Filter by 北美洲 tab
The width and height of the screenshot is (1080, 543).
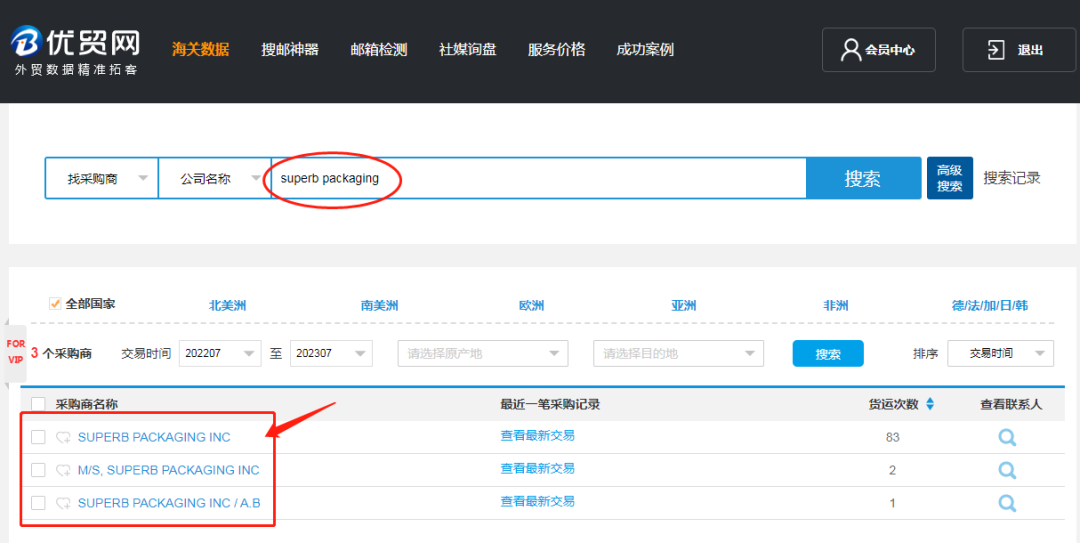pyautogui.click(x=227, y=305)
